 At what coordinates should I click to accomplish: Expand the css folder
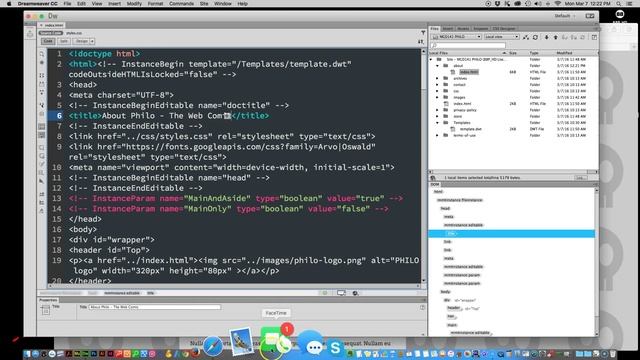(x=437, y=91)
